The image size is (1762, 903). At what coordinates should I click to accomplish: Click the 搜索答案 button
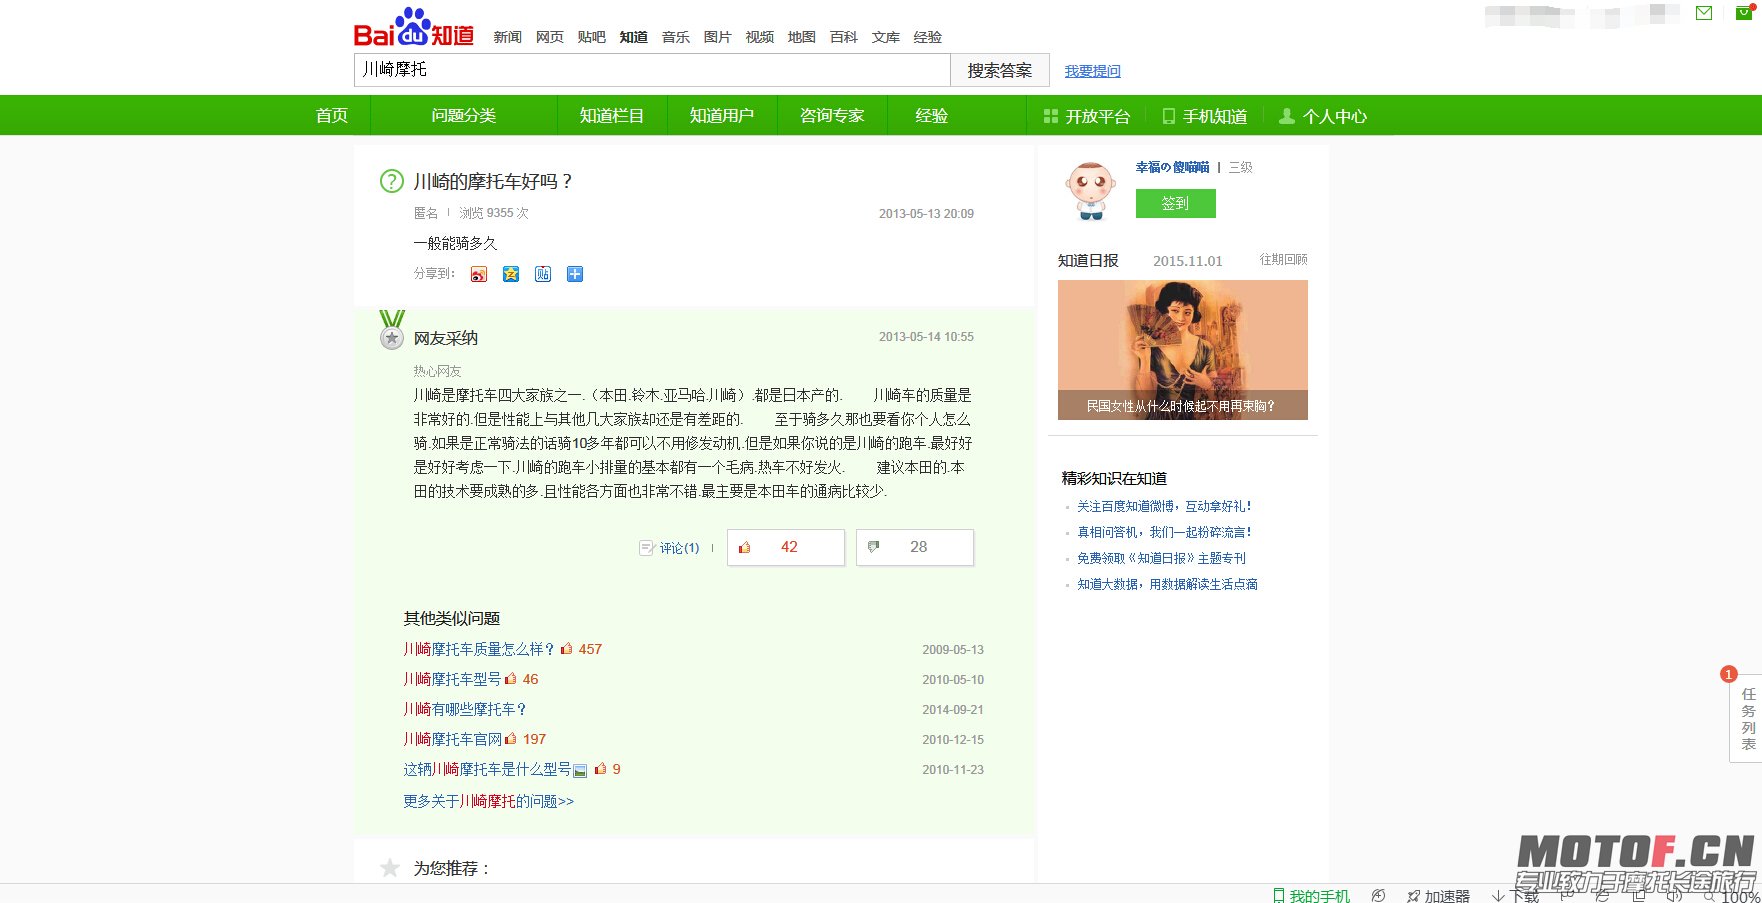click(1000, 70)
